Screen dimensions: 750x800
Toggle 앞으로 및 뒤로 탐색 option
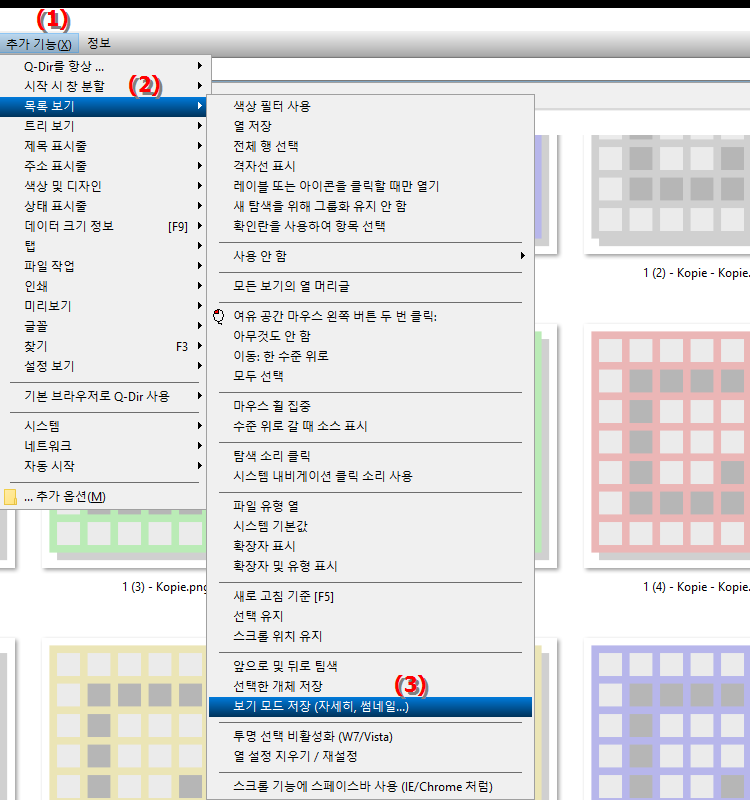(370, 666)
